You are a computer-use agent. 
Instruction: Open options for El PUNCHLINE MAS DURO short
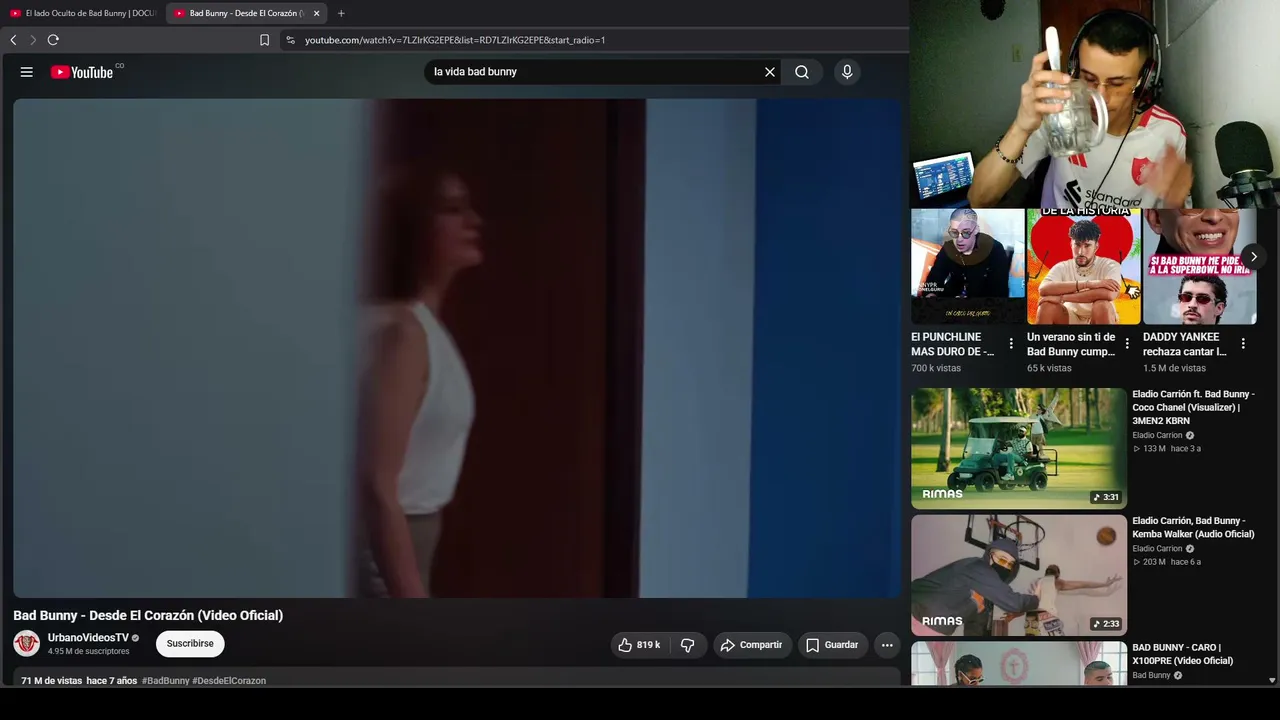(1011, 344)
